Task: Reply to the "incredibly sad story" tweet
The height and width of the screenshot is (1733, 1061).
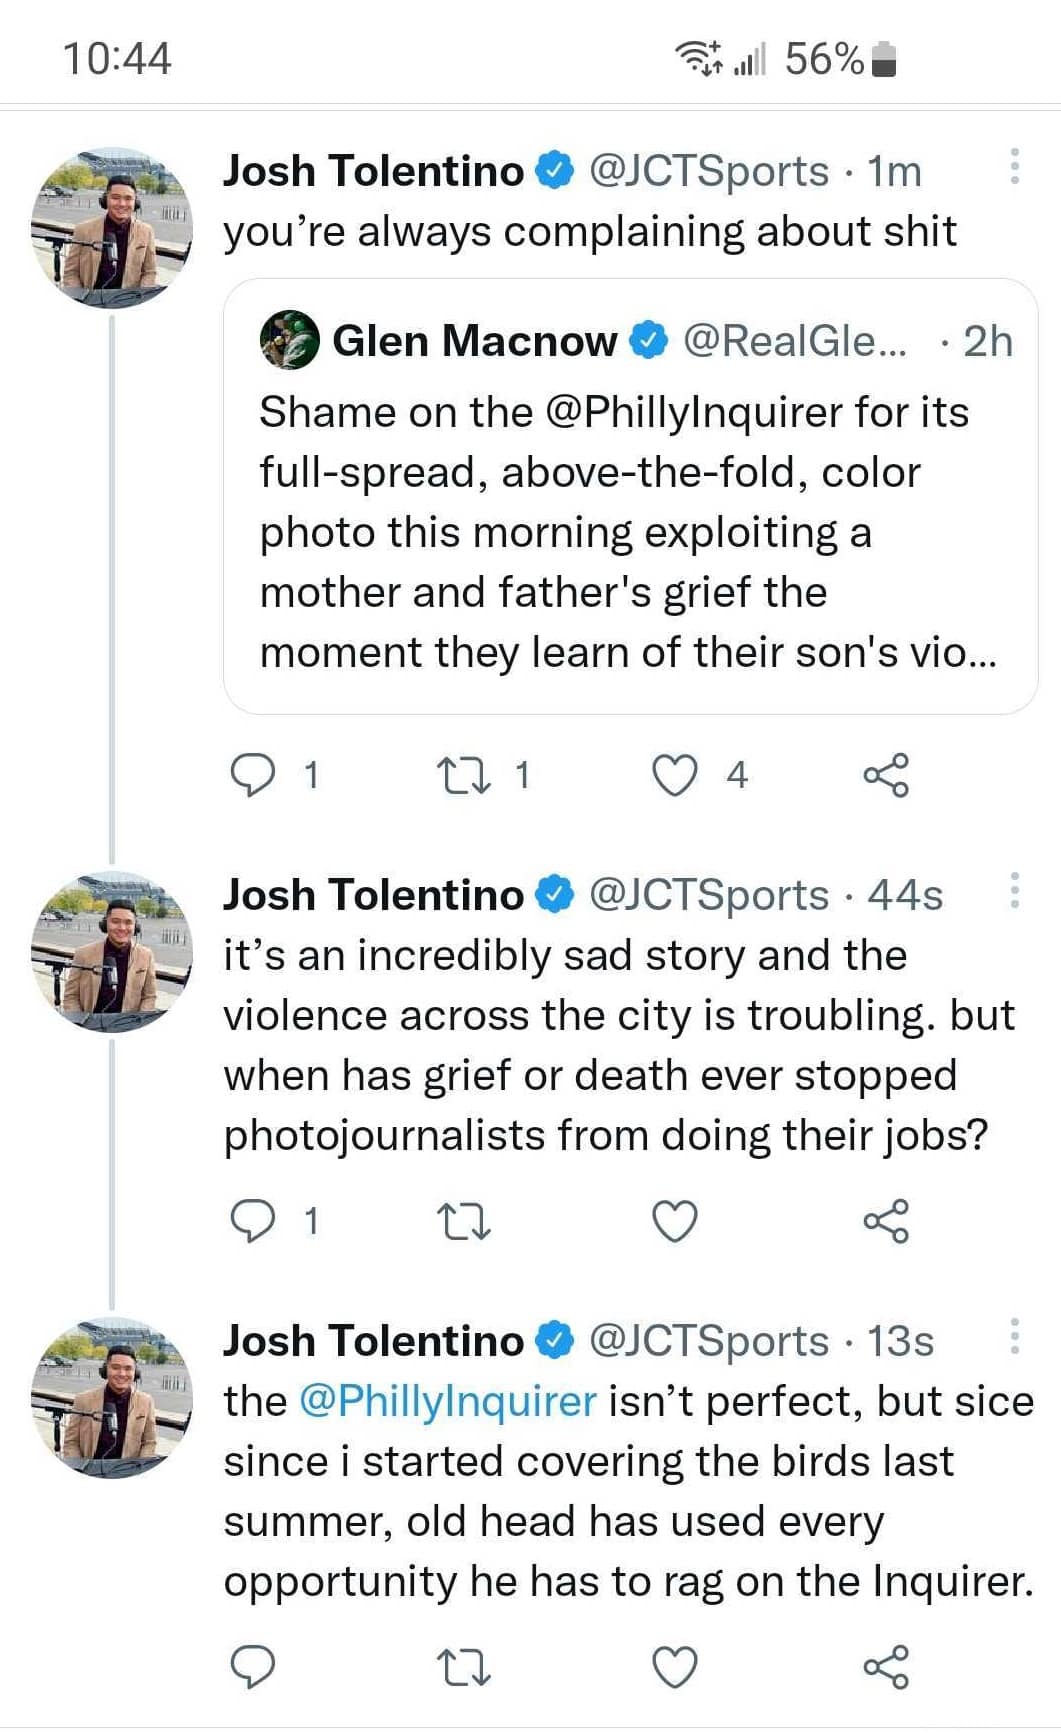Action: pos(253,1221)
